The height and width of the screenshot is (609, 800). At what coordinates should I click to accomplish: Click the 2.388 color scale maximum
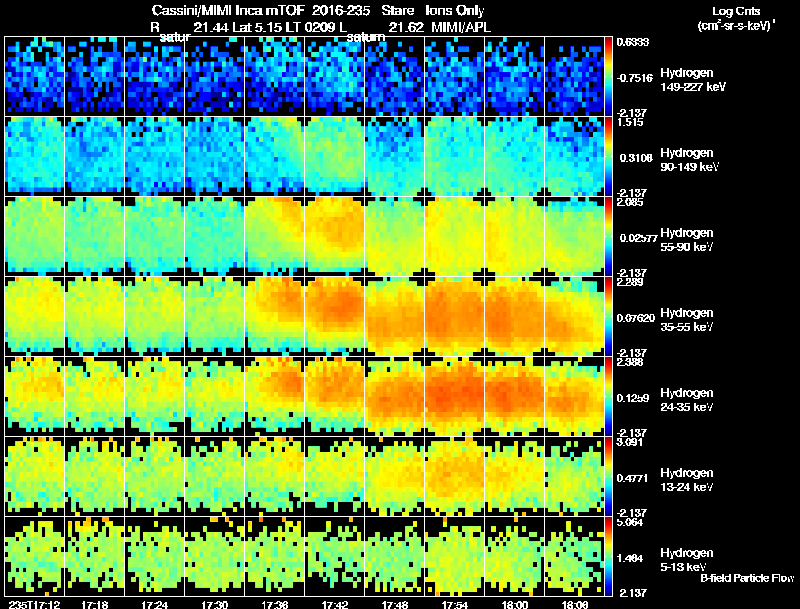click(630, 363)
